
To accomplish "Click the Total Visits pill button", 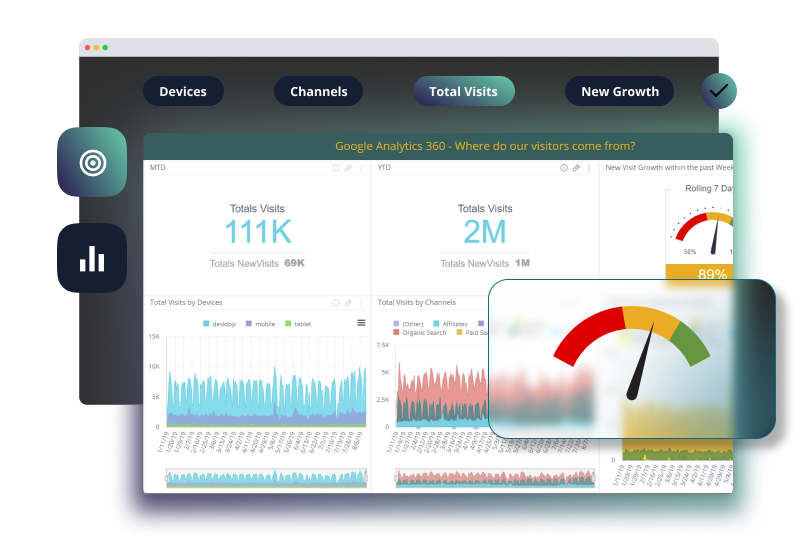I will [x=463, y=91].
